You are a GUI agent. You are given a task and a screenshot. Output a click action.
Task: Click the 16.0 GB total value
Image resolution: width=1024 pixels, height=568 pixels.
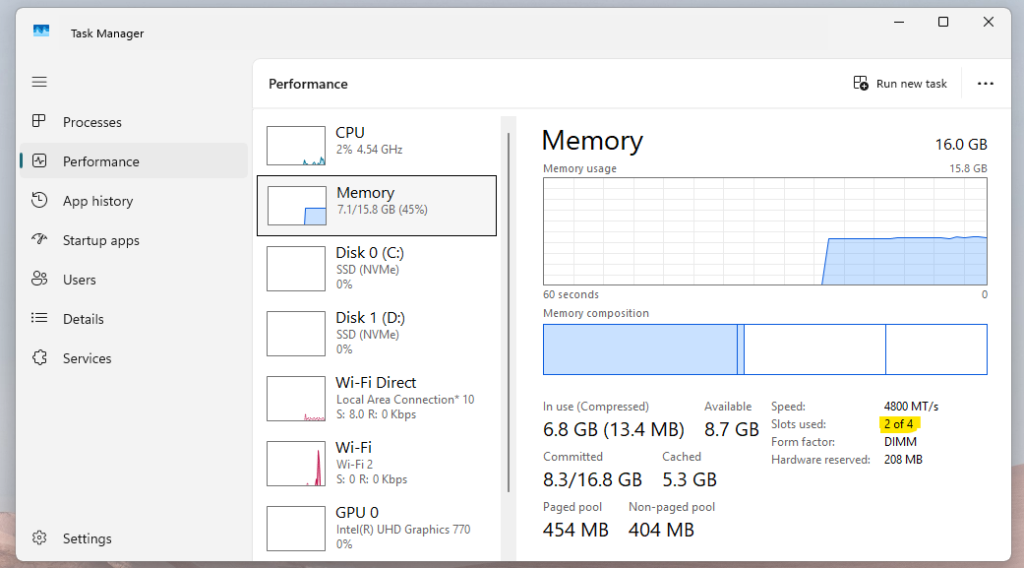click(961, 144)
